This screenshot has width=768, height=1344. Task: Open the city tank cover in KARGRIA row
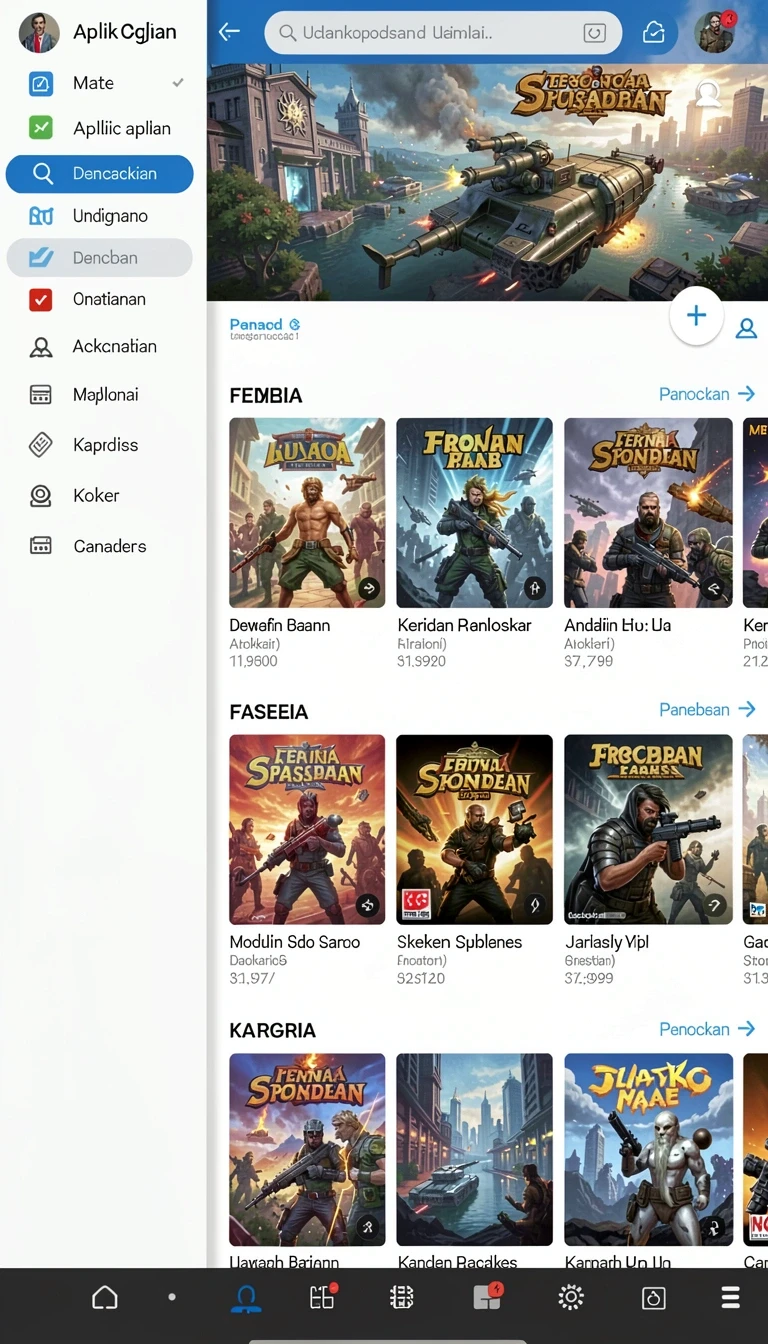pyautogui.click(x=474, y=1149)
